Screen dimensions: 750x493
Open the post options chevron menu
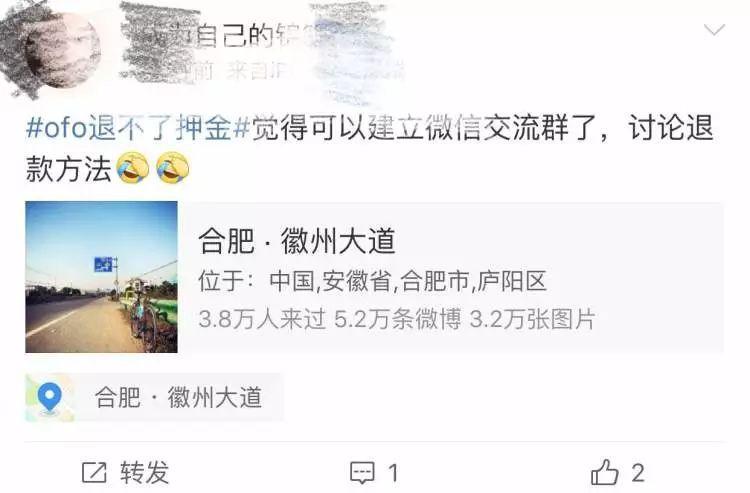(x=714, y=30)
